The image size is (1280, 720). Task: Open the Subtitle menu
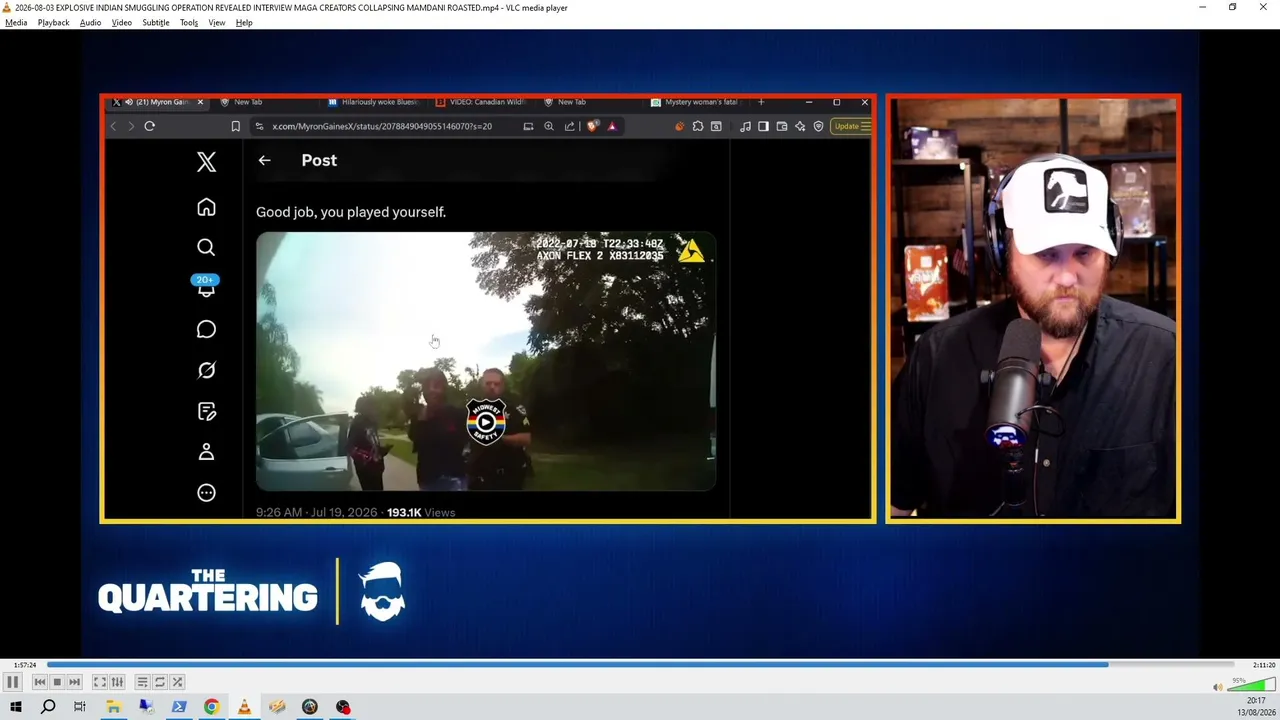click(156, 23)
